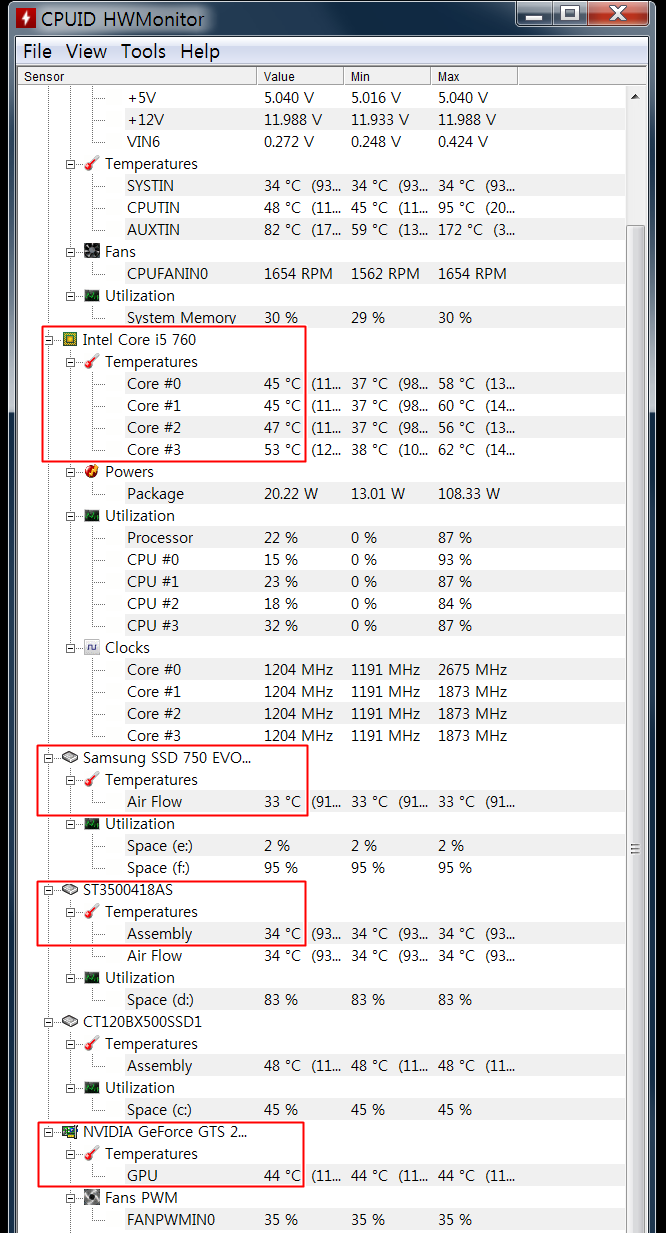666x1233 pixels.
Task: Click the Utilization icon above System Memory
Action: coord(92,296)
